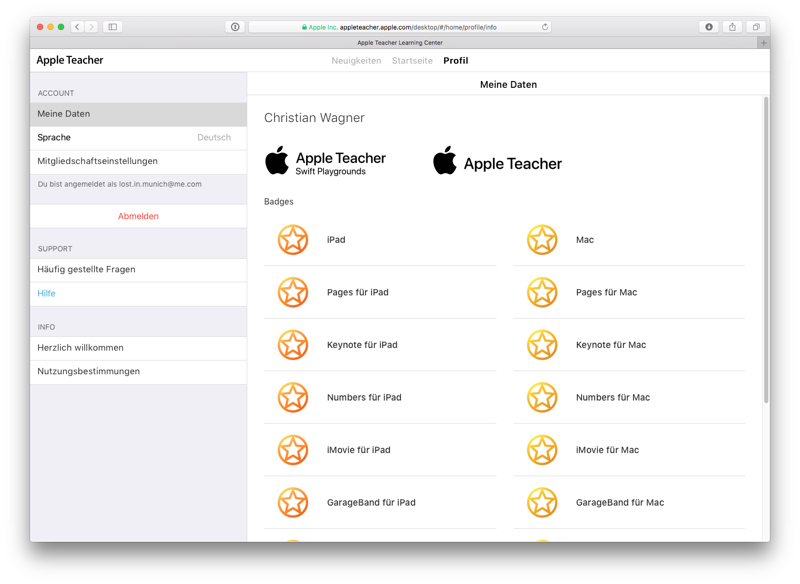Click the Meine Daten content header

coord(509,85)
